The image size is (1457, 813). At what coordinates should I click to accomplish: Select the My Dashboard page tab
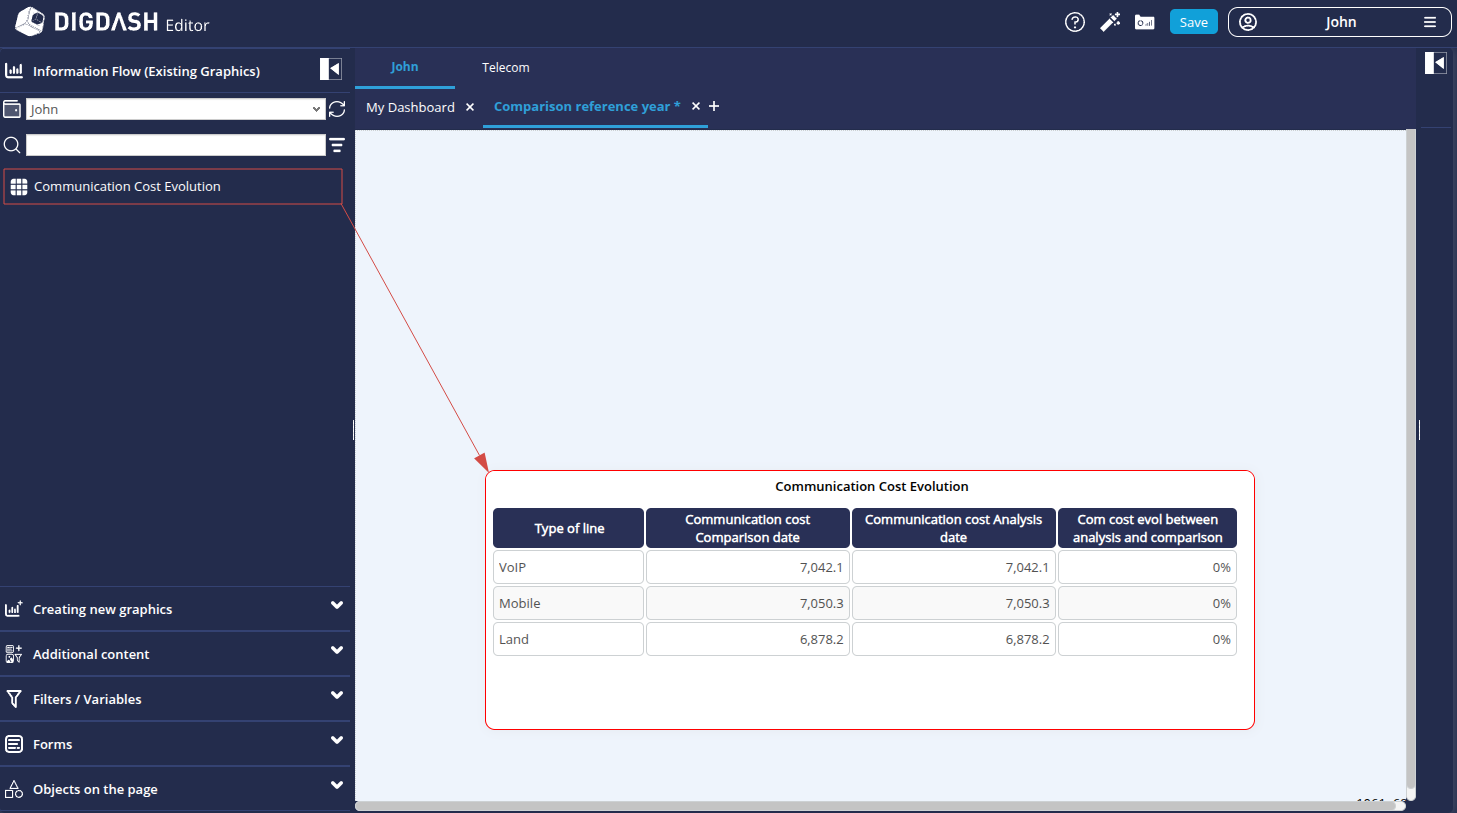tap(410, 107)
